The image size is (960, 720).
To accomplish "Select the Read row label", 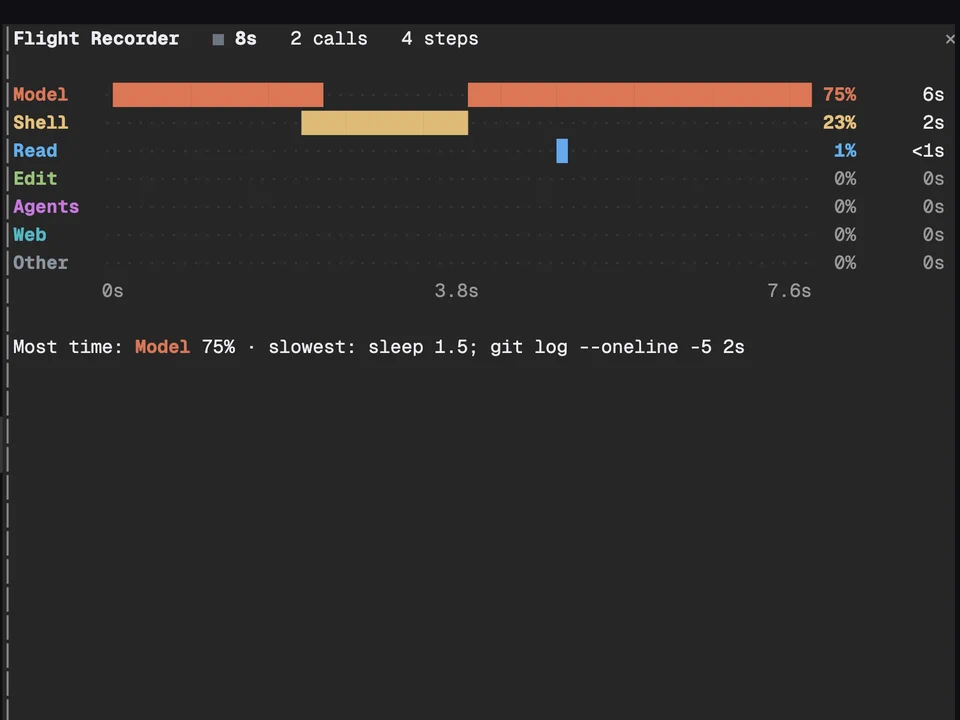I will pyautogui.click(x=35, y=151).
